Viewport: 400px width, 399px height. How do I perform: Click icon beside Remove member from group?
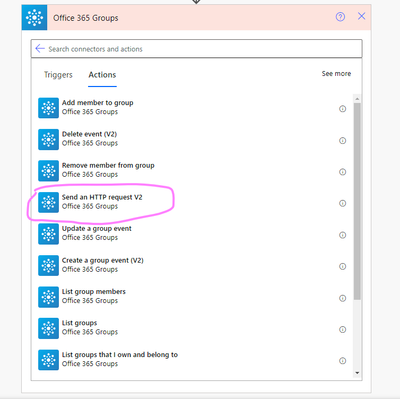[x=48, y=171]
